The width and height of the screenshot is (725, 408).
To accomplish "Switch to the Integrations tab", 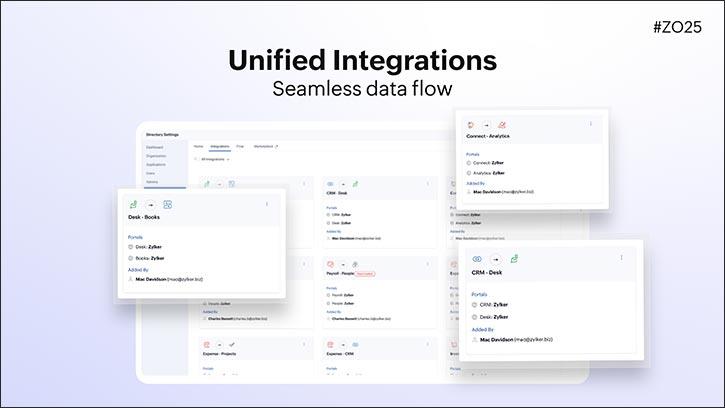I will tap(219, 146).
